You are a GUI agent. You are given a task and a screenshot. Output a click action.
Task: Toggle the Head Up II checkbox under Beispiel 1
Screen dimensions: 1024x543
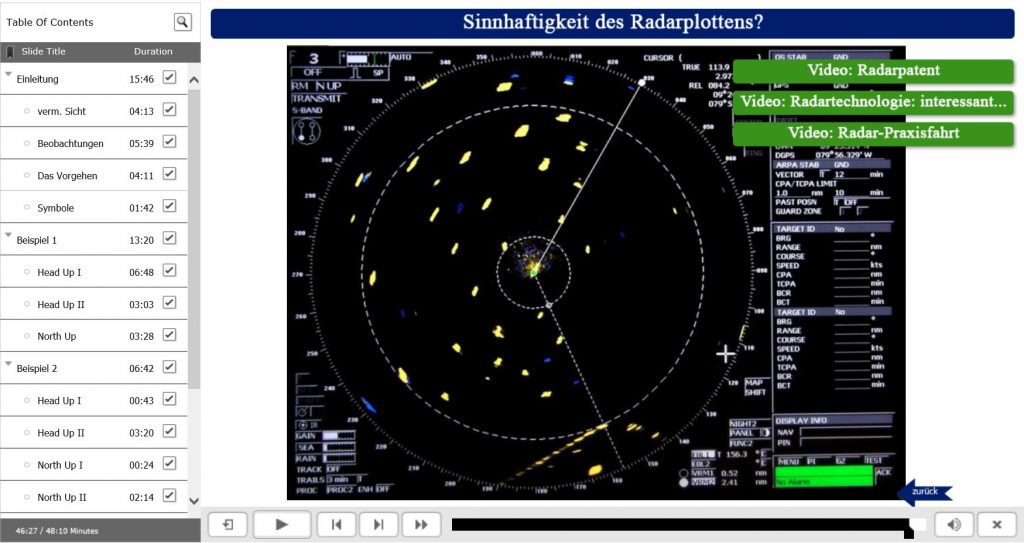tap(169, 304)
